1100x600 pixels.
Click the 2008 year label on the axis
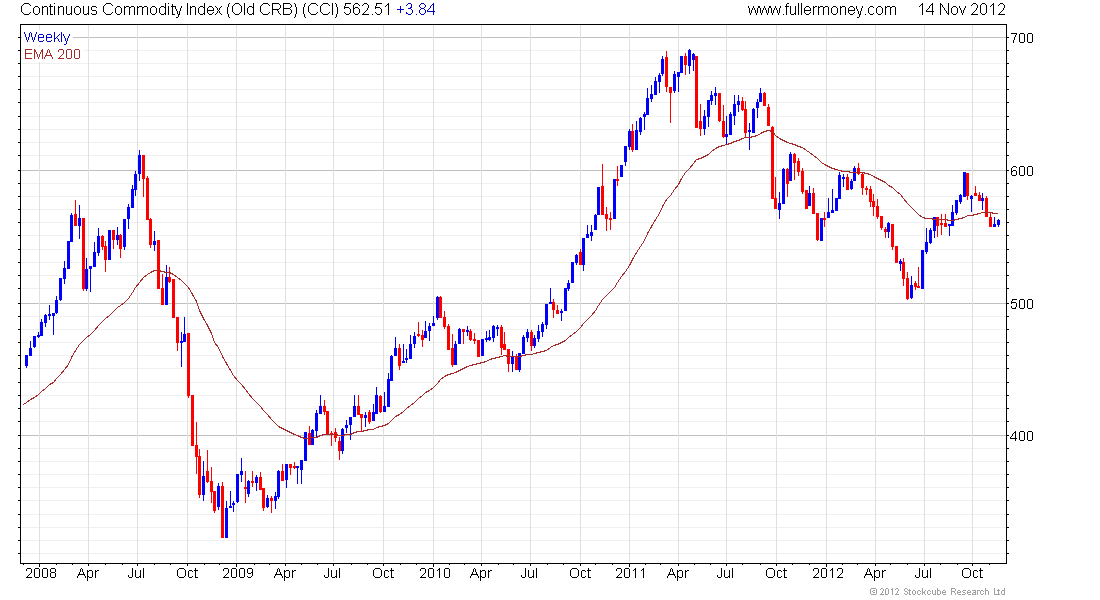pos(41,573)
